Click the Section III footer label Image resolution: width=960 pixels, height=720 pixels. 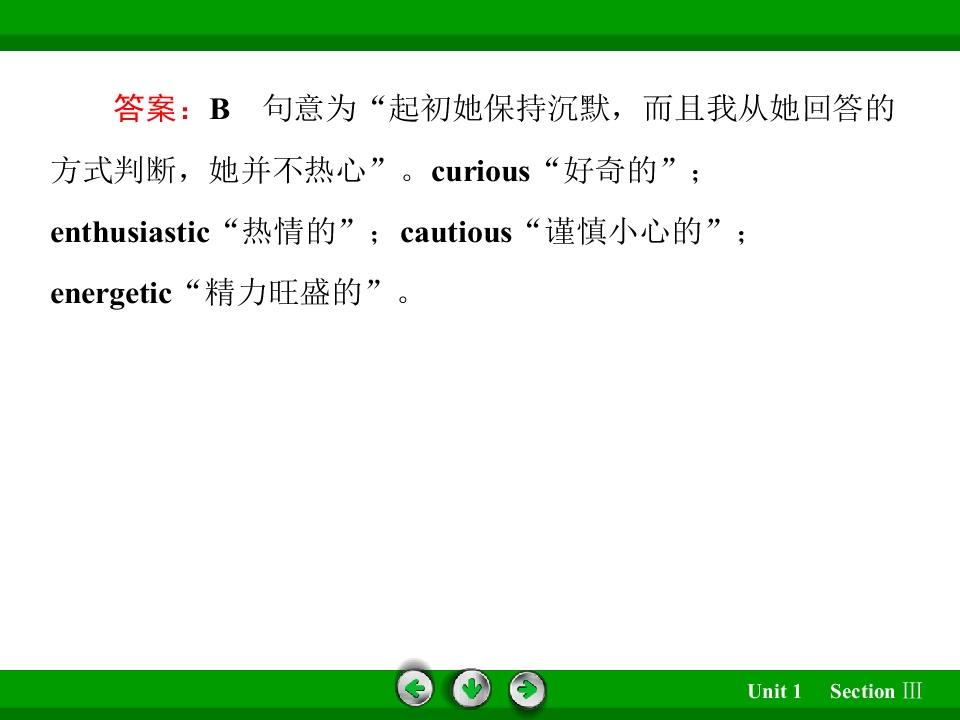pyautogui.click(x=876, y=691)
